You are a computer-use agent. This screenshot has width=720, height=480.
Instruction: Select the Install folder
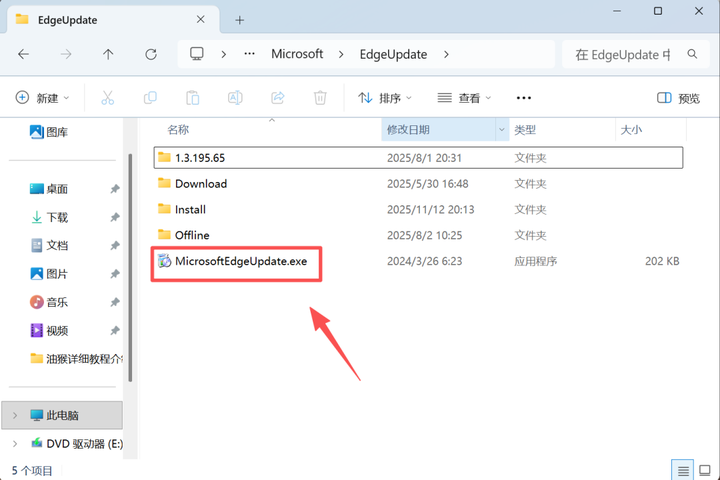(418, 209)
